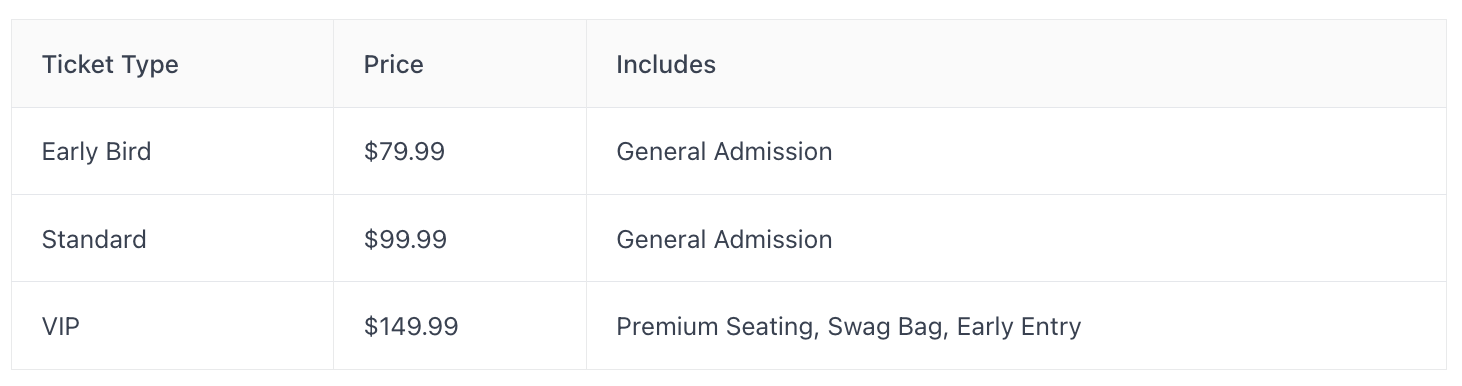1462x386 pixels.
Task: Click the $149.99 price cell
Action: 460,326
